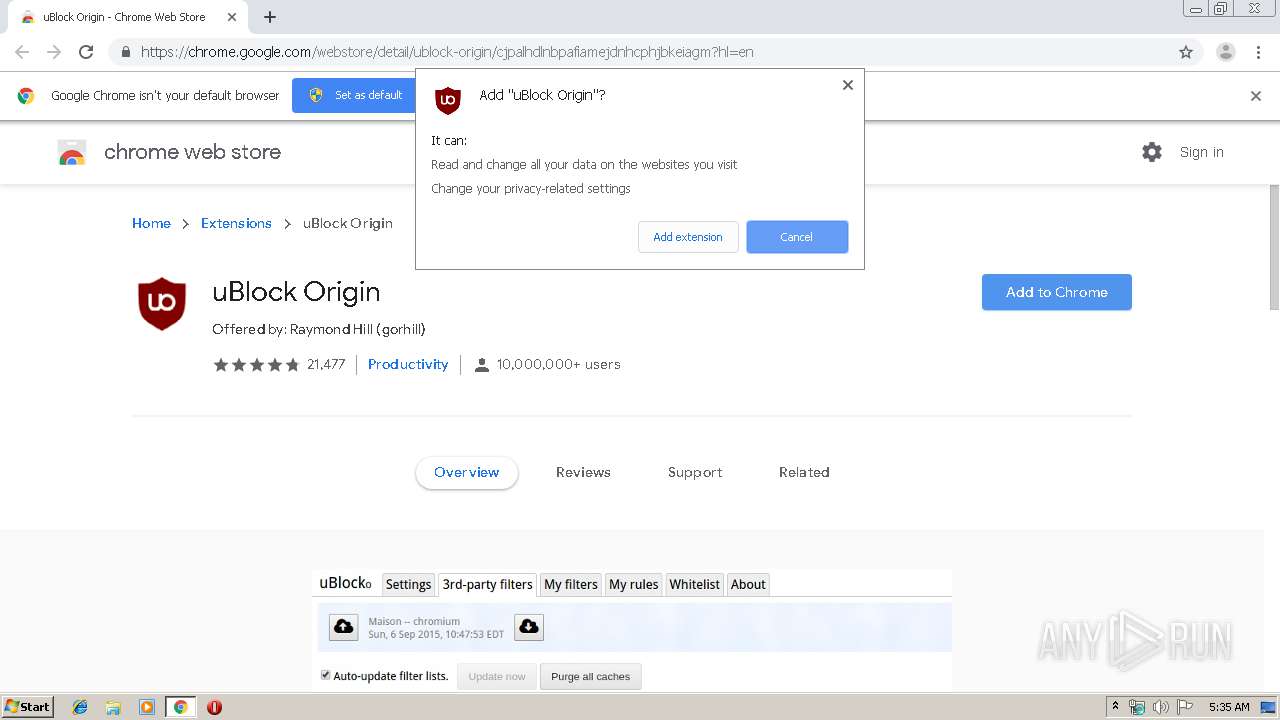Open Internet Explorer from taskbar
1280x720 pixels.
click(80, 707)
